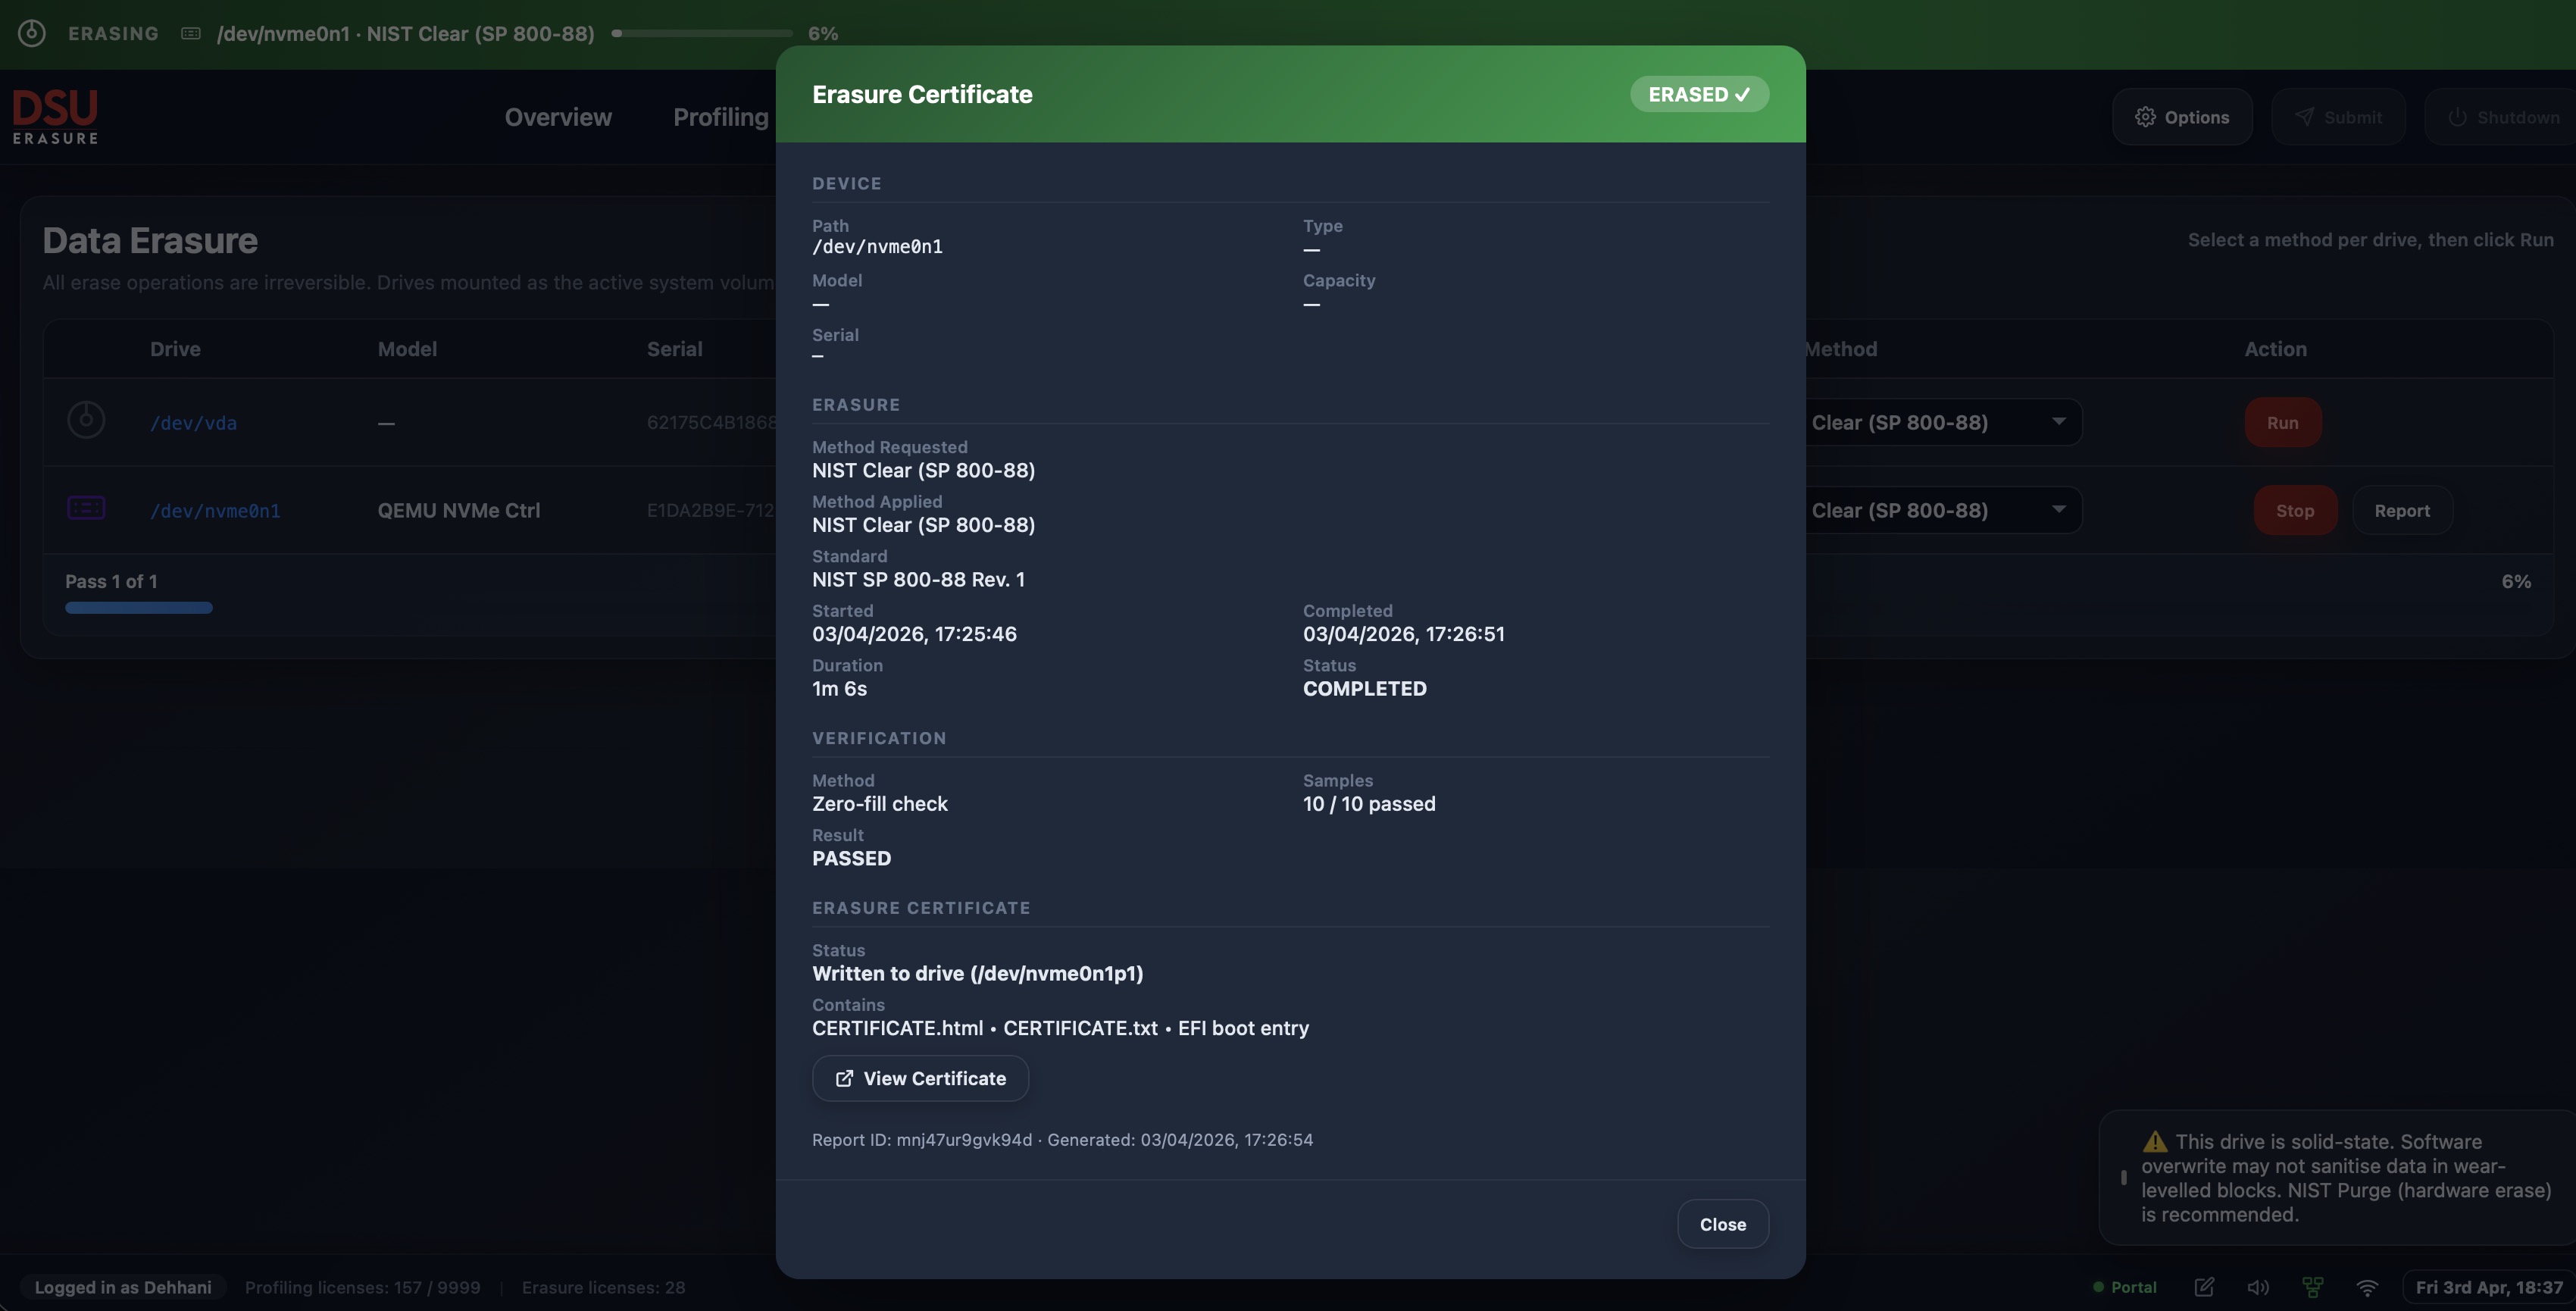Expand the Wi-Fi status menu
The height and width of the screenshot is (1311, 2576).
pos(2368,1288)
